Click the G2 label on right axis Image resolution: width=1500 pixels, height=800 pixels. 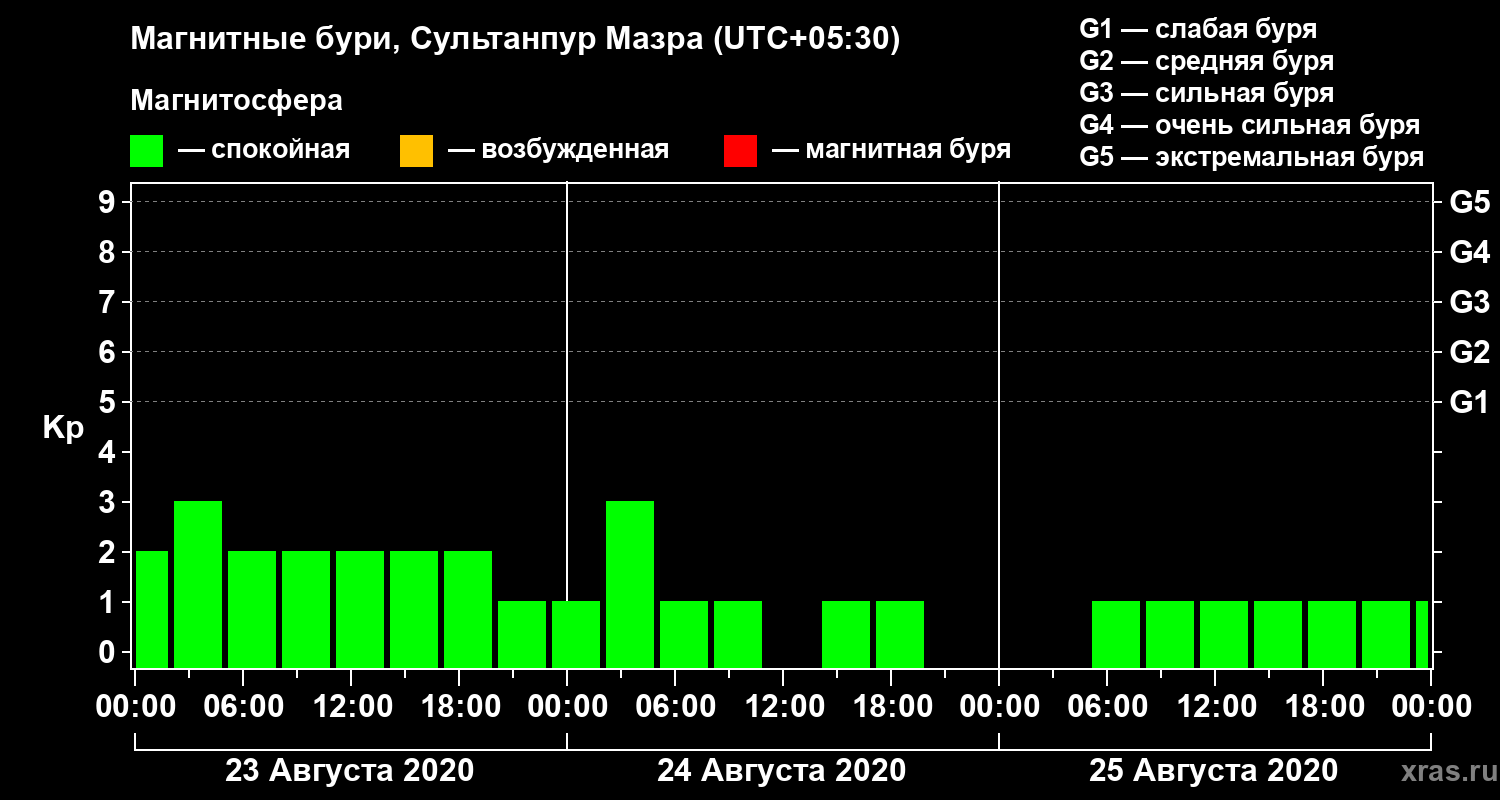coord(1469,352)
